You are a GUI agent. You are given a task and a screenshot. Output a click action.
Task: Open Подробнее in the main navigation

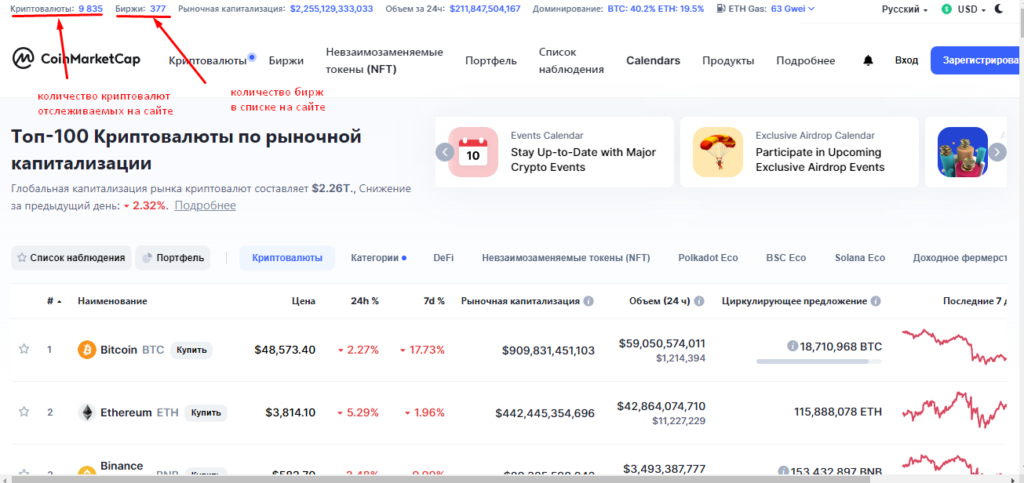[805, 61]
